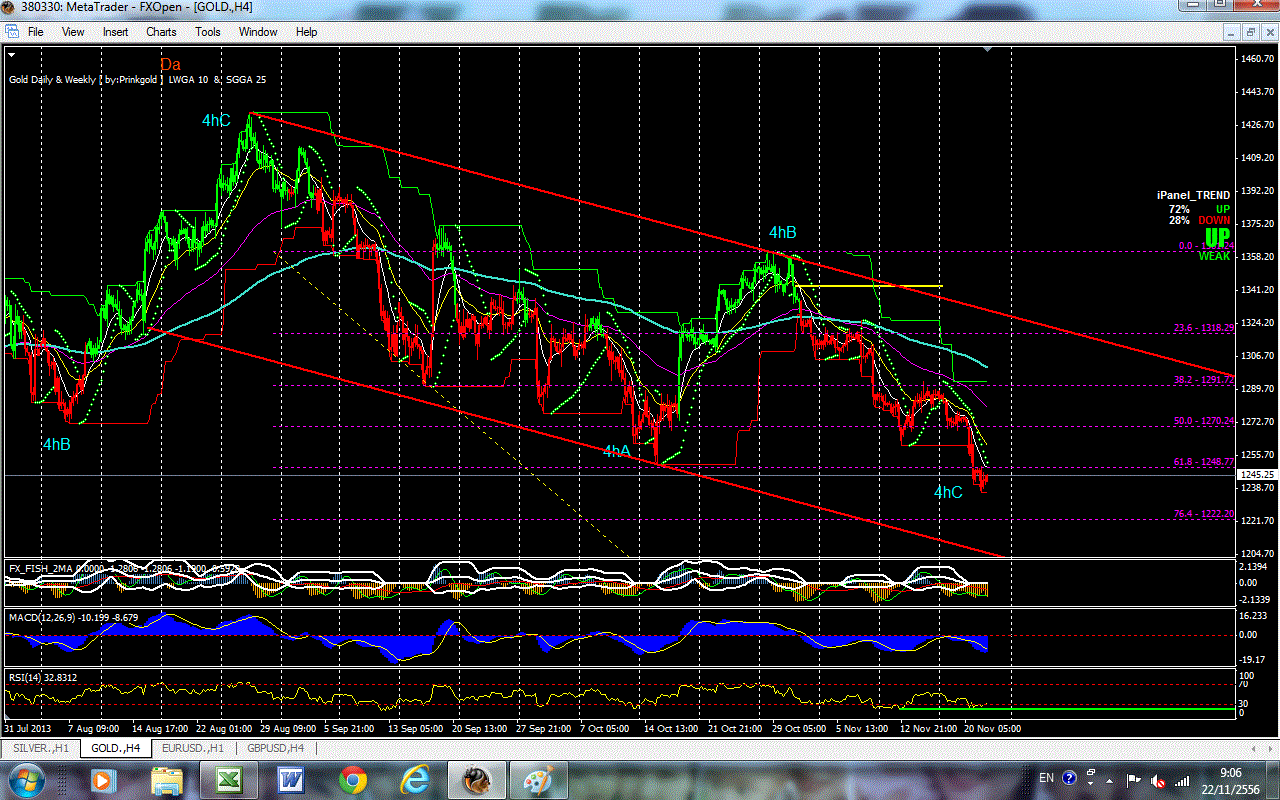The image size is (1280, 800).
Task: Click the FX_FISH_2MA indicator label
Action: [x=124, y=569]
